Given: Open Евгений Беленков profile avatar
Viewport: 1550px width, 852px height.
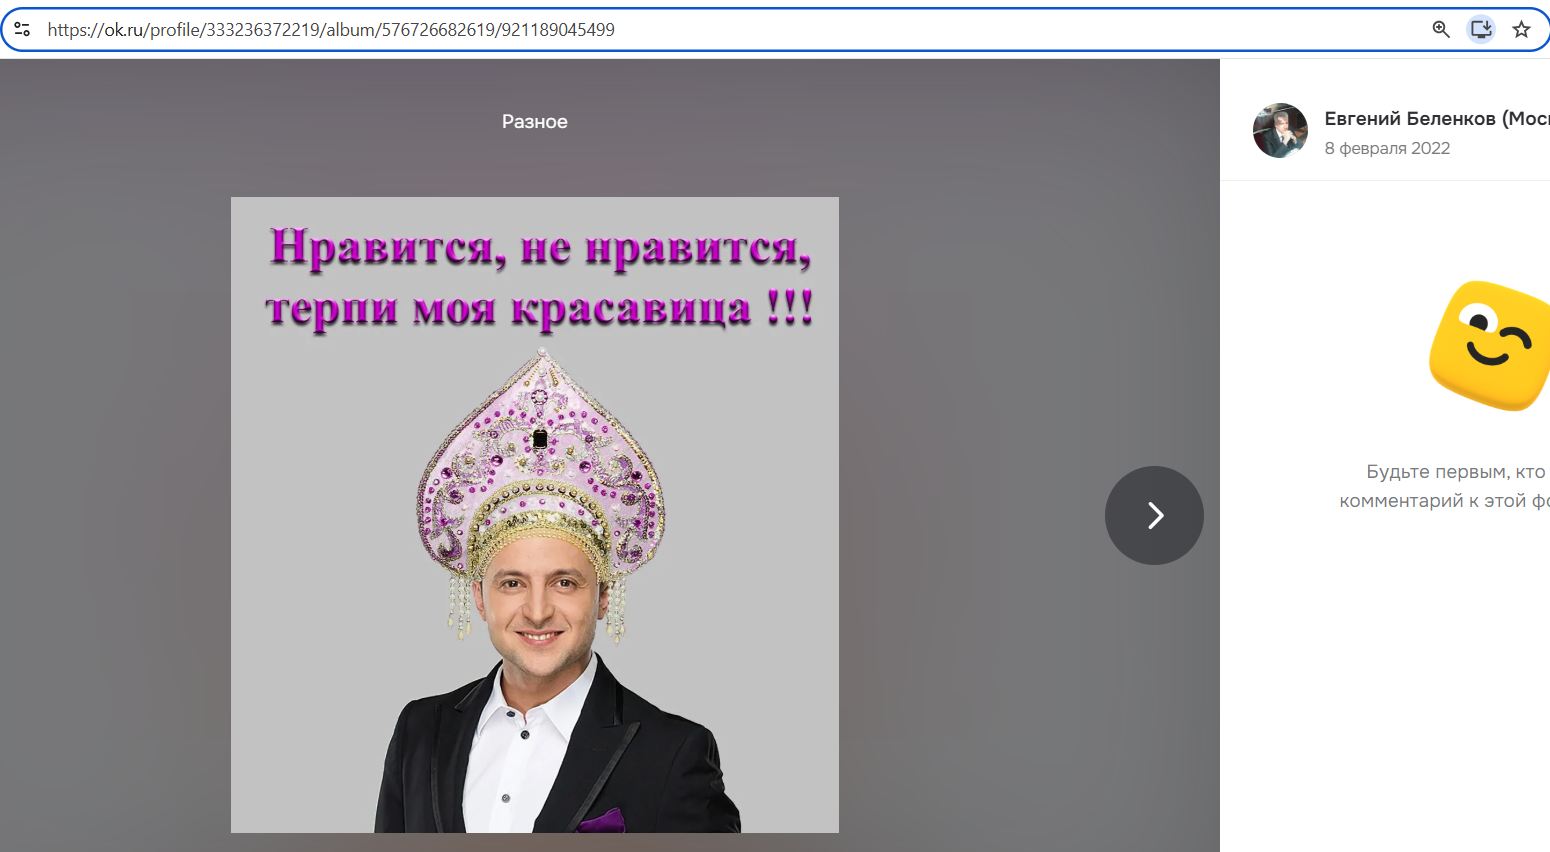Looking at the screenshot, I should point(1280,131).
